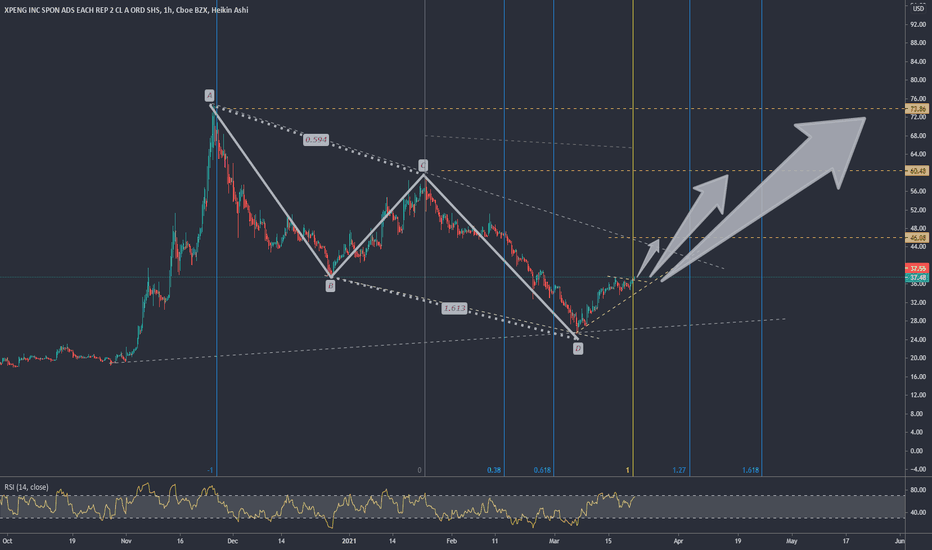Image resolution: width=932 pixels, height=550 pixels.
Task: Click 68.00 on the price axis
Action: pyautogui.click(x=918, y=136)
